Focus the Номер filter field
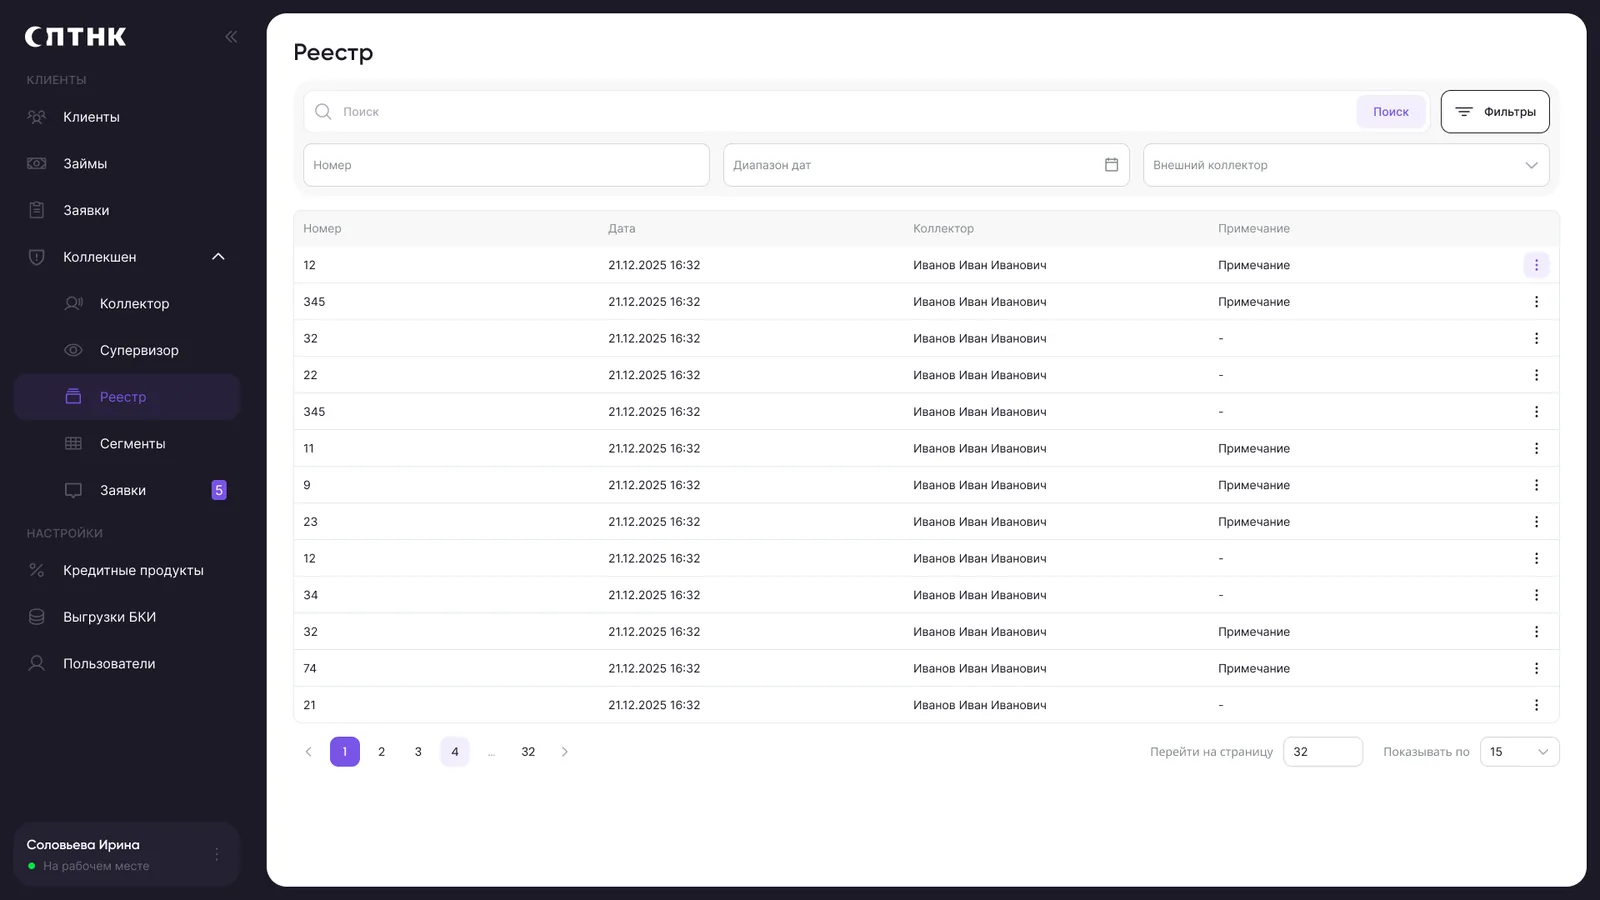Screen dimensions: 1600x900 click(x=506, y=165)
